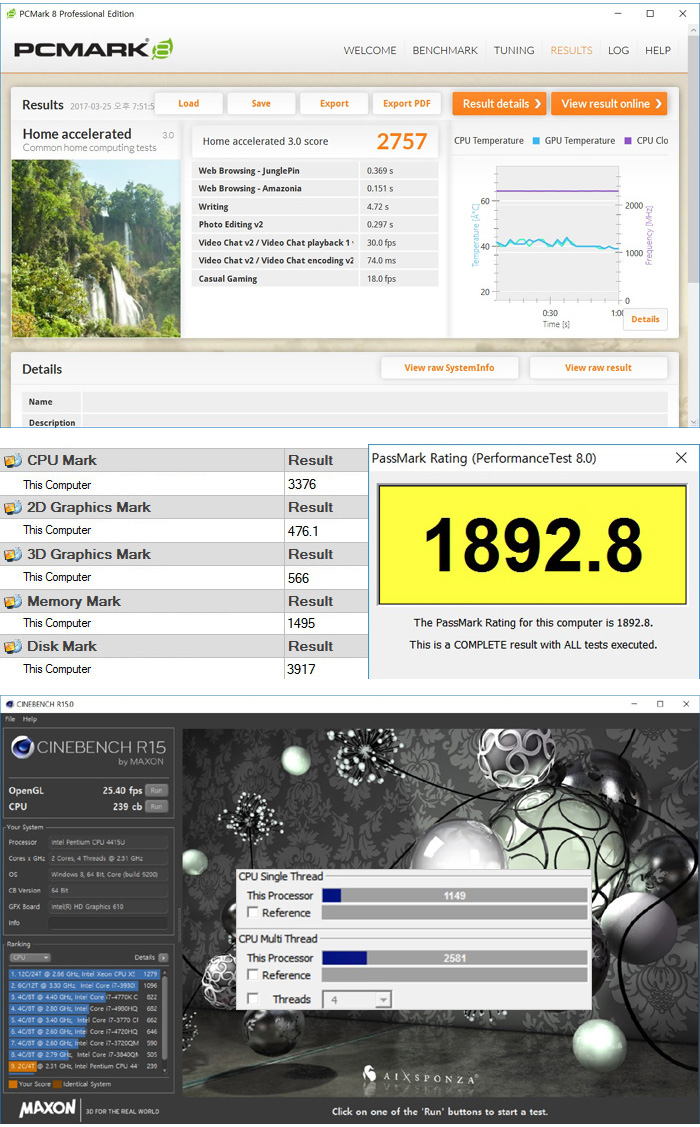Click the Memory Mark header icon
The height and width of the screenshot is (1127, 700).
13,602
